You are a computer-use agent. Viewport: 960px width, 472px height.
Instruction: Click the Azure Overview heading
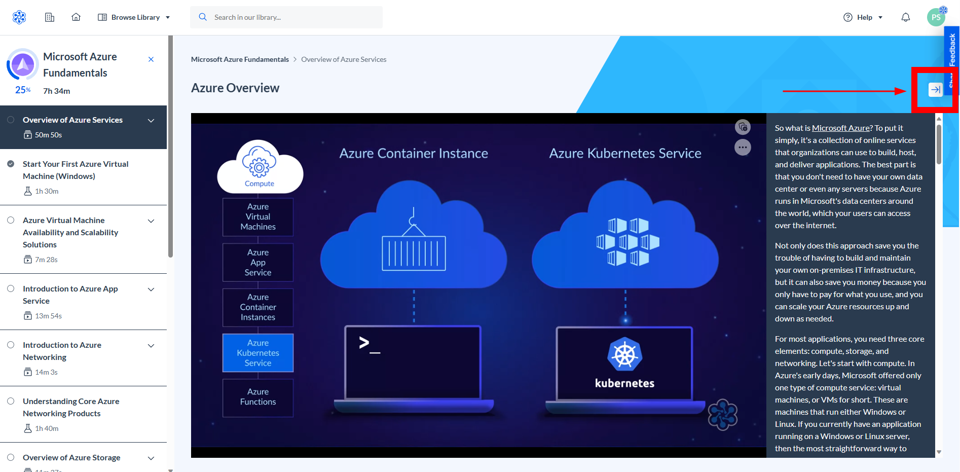point(235,88)
